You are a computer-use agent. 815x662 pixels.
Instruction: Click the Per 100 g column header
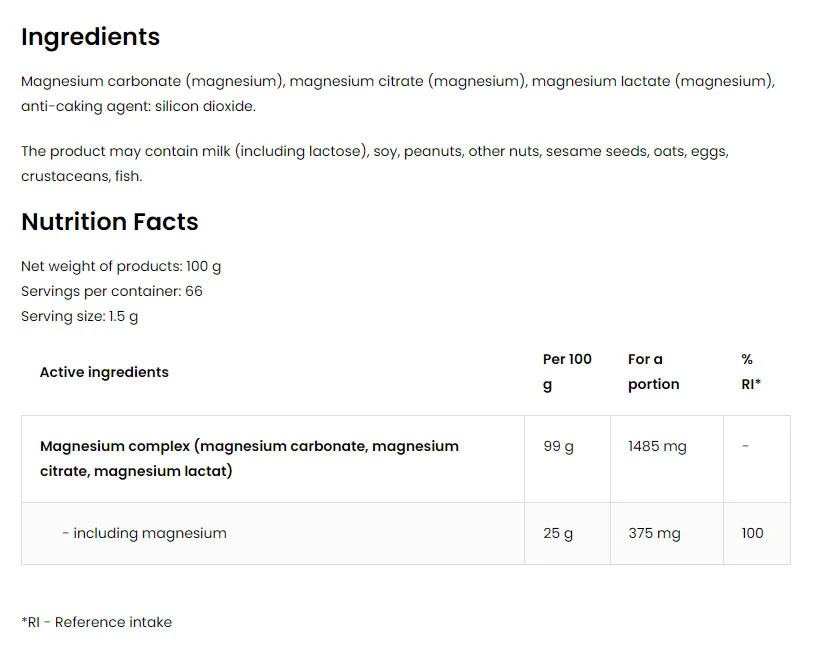coord(567,371)
